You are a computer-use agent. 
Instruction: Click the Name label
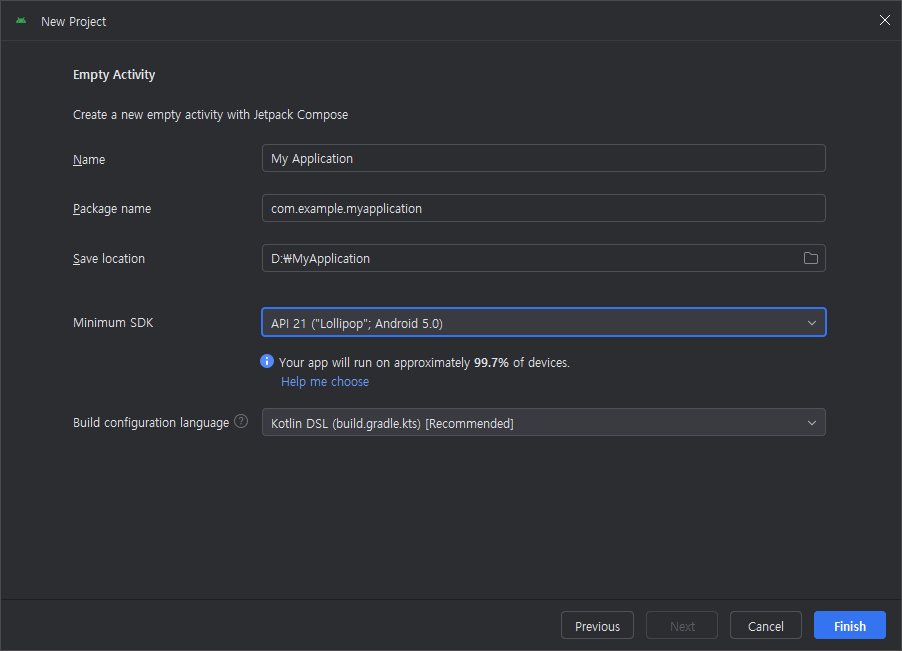point(89,159)
